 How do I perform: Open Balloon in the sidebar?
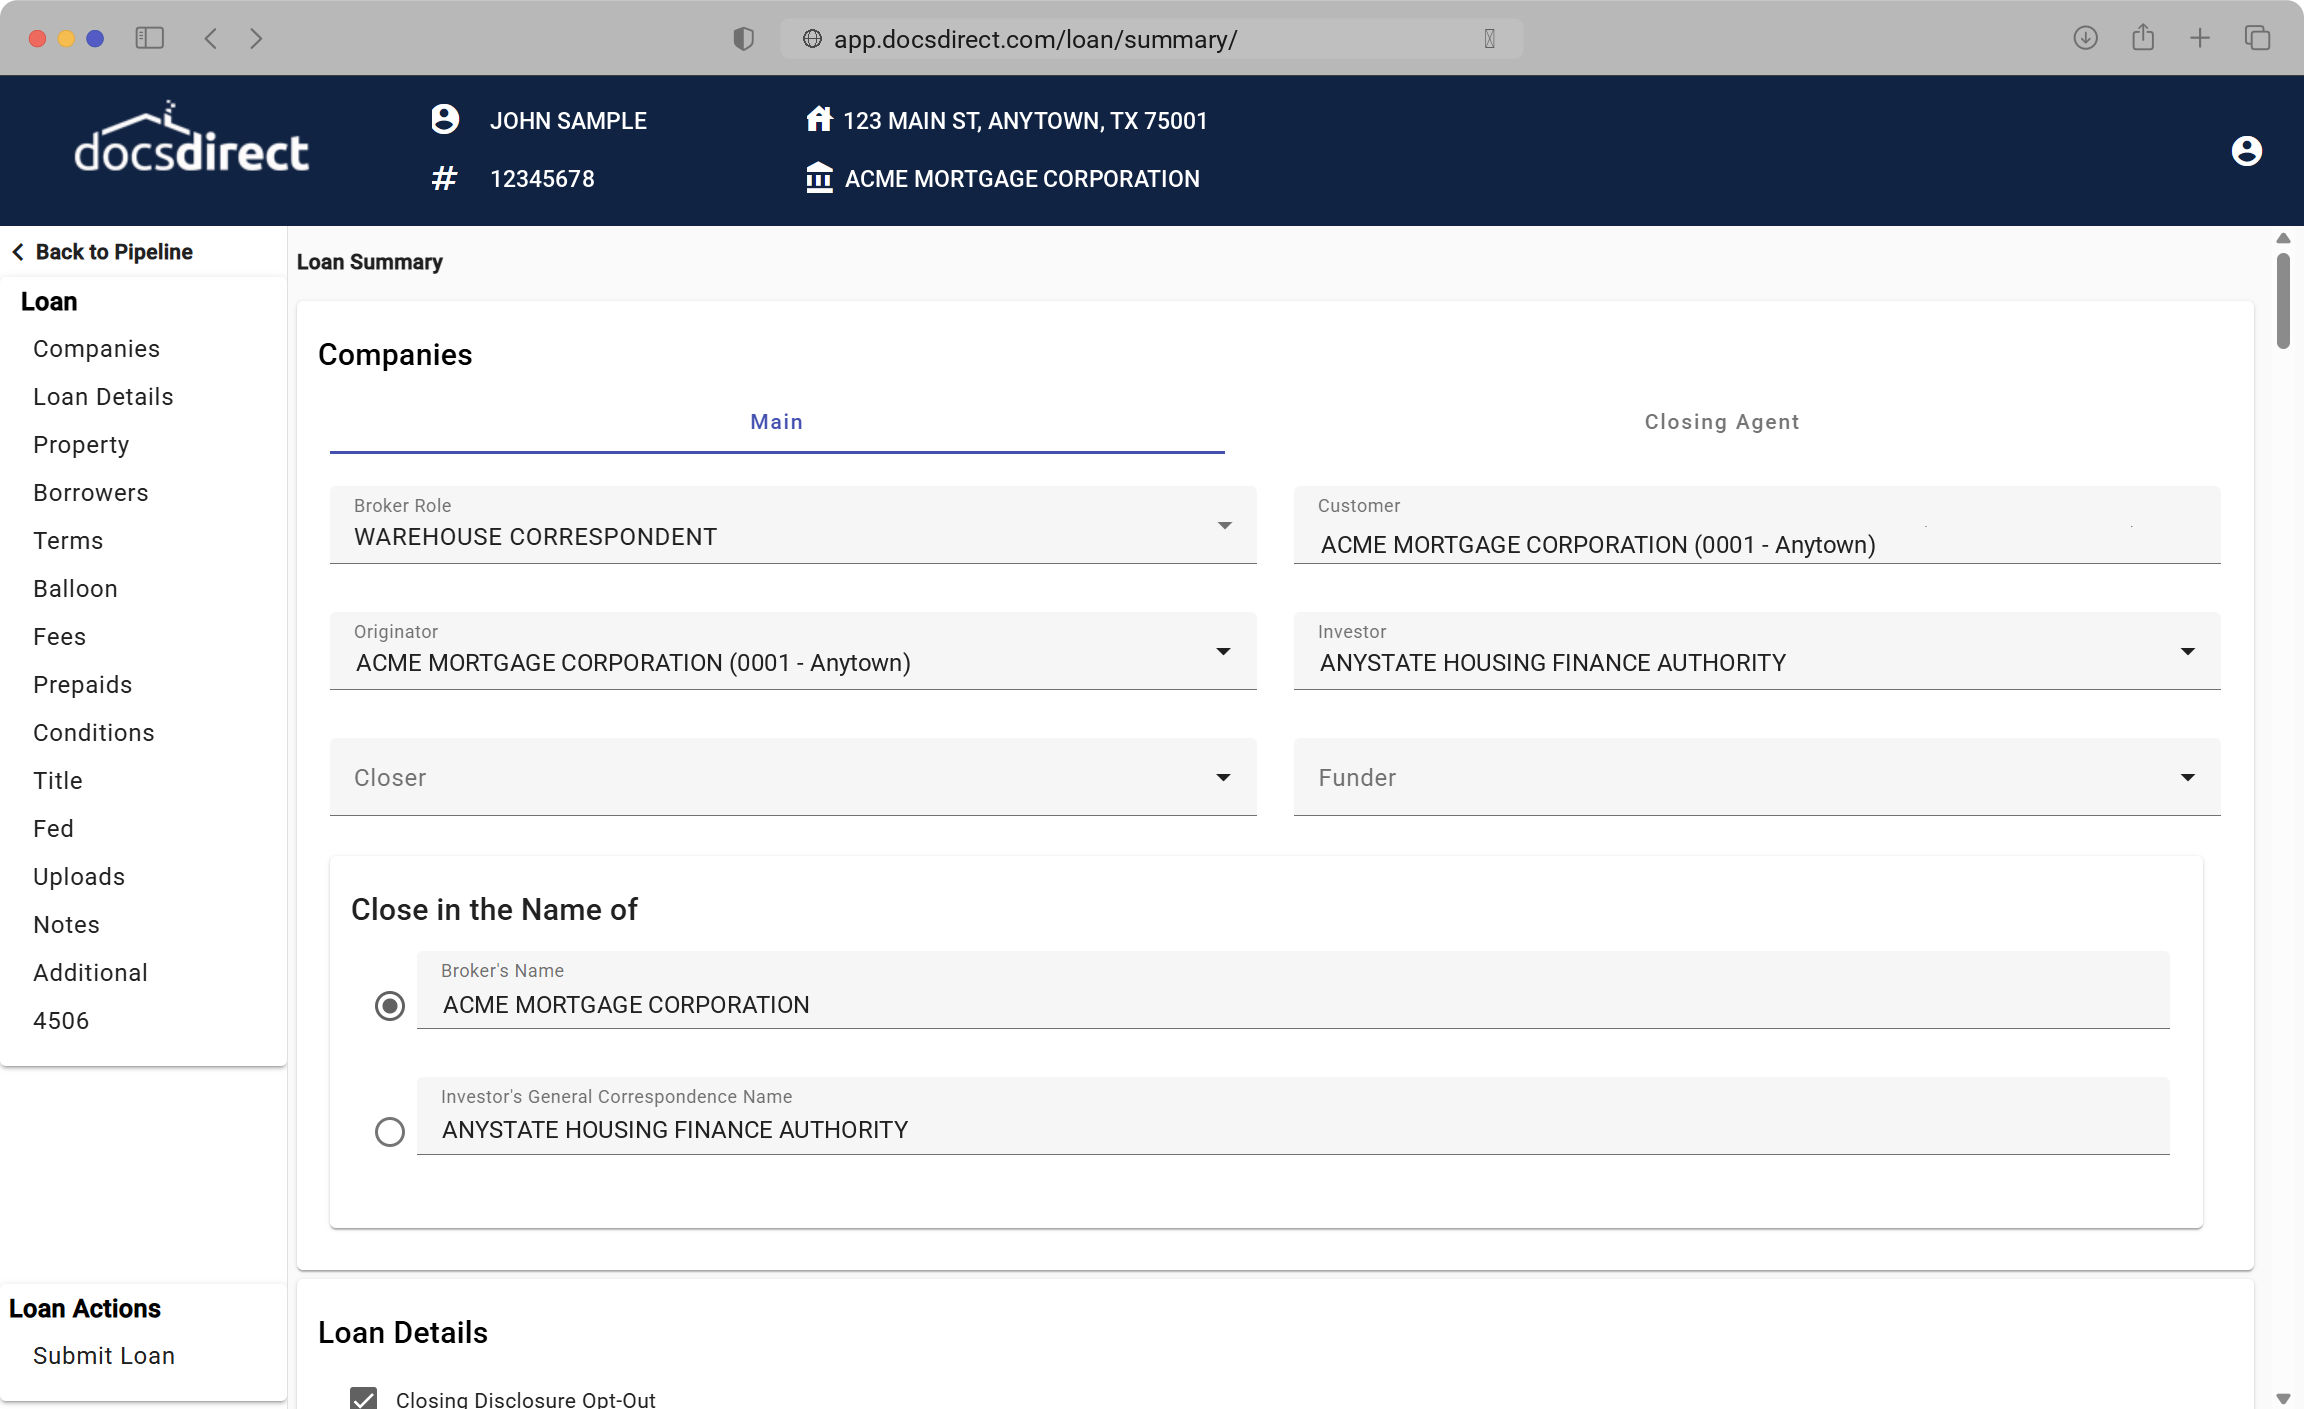pyautogui.click(x=76, y=589)
